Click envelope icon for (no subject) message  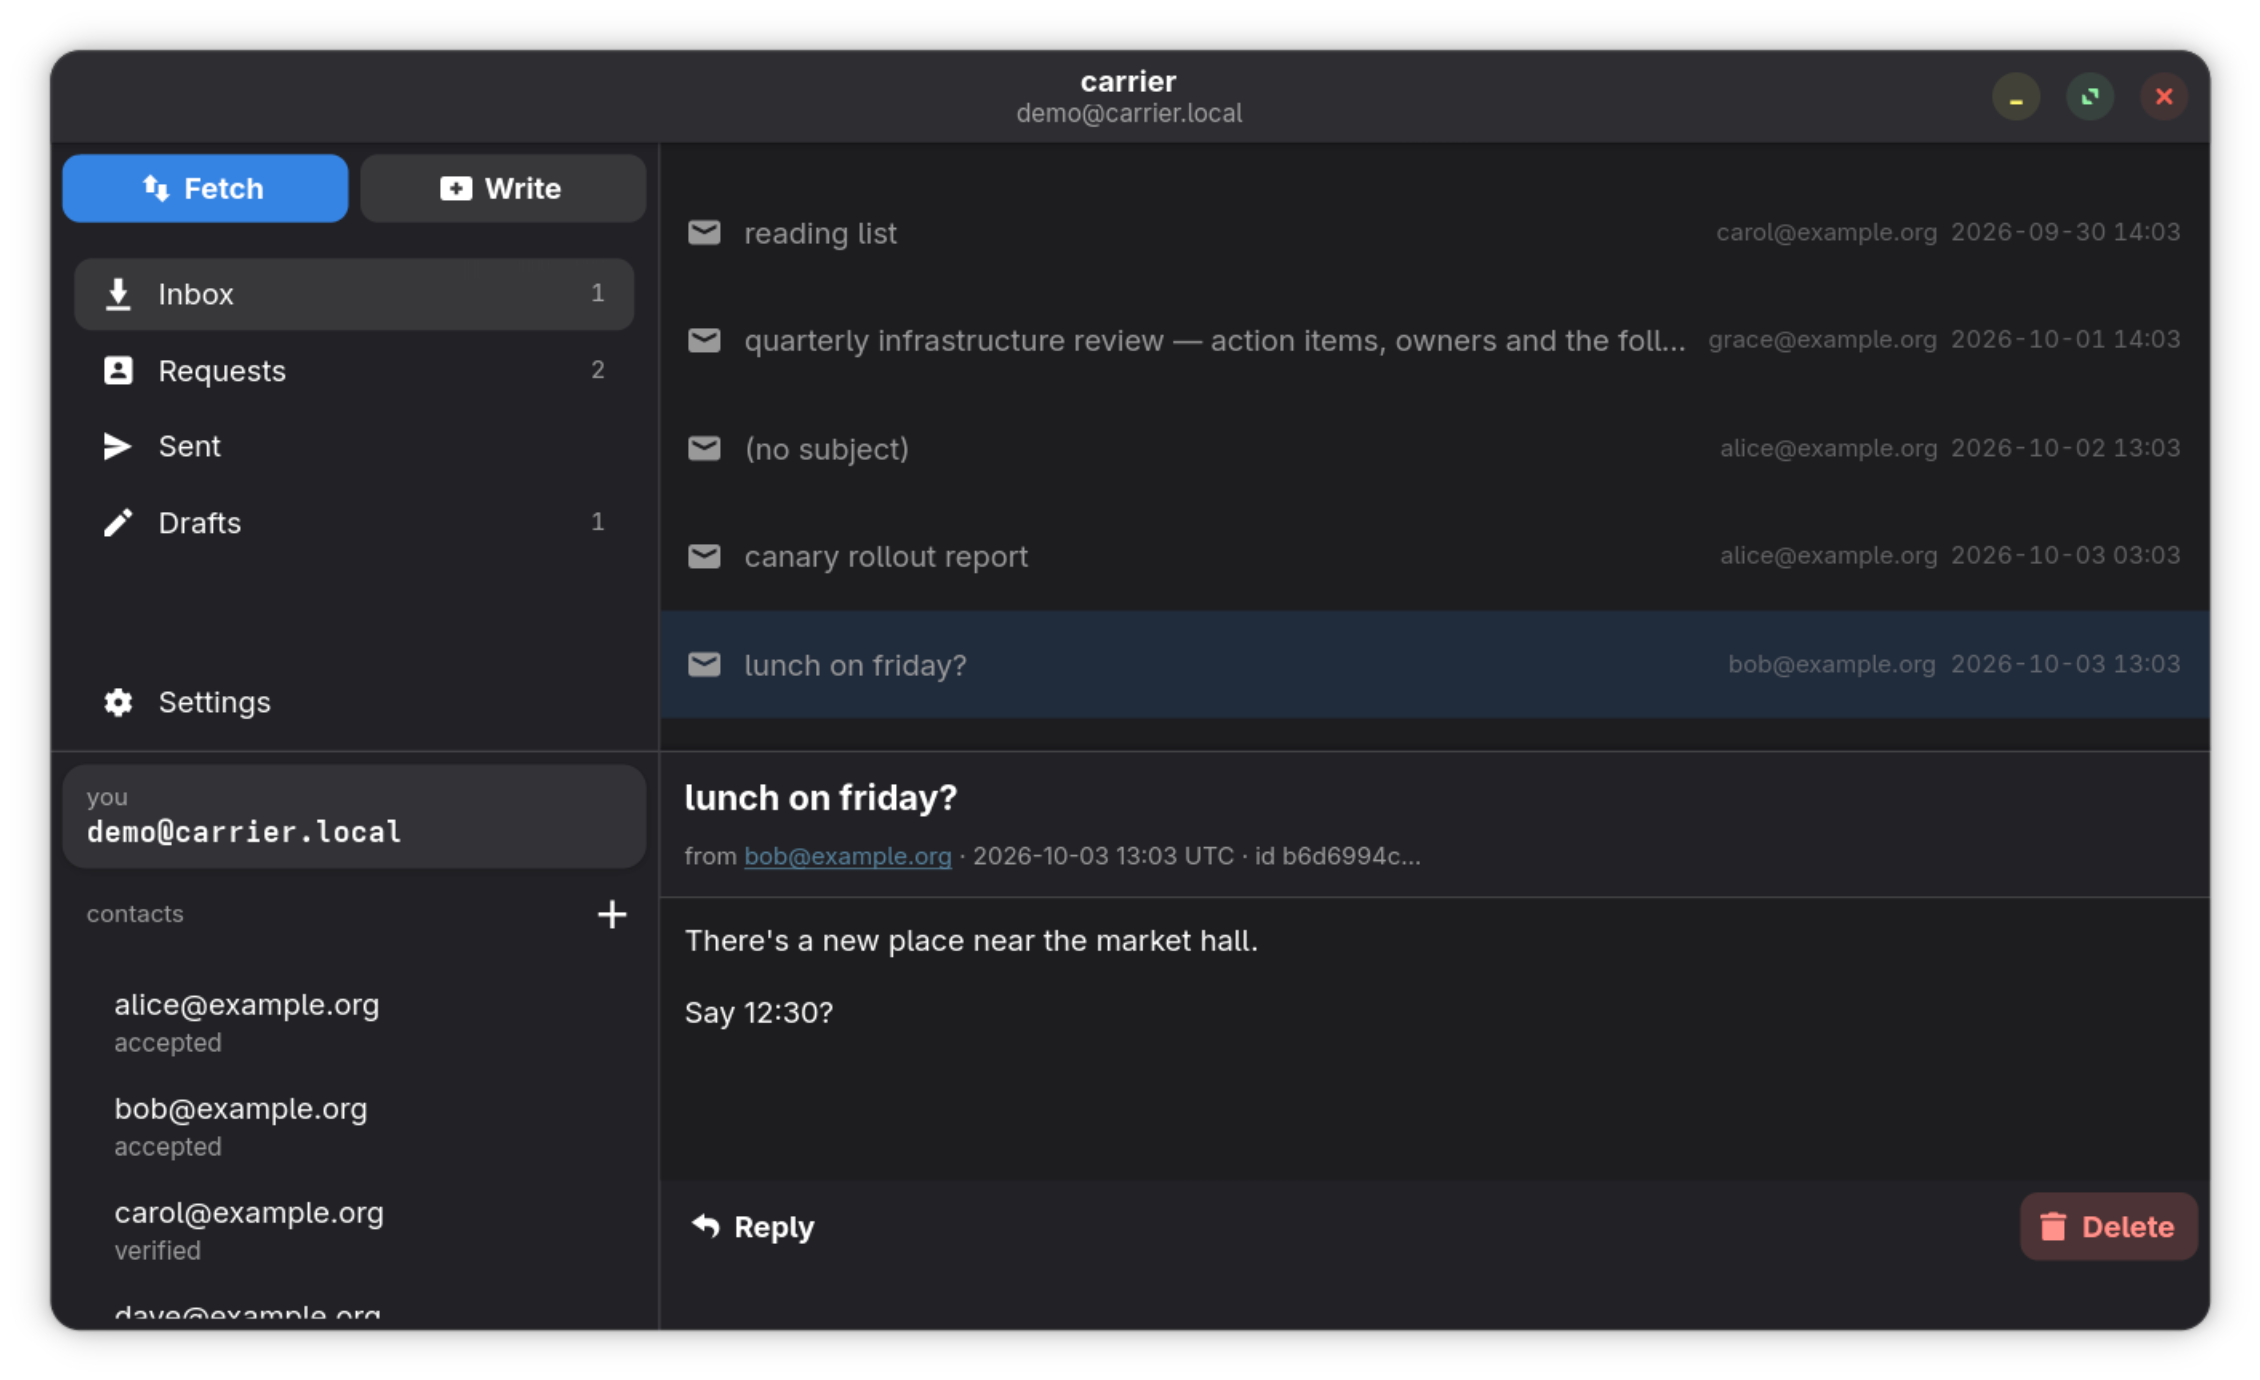coord(704,448)
